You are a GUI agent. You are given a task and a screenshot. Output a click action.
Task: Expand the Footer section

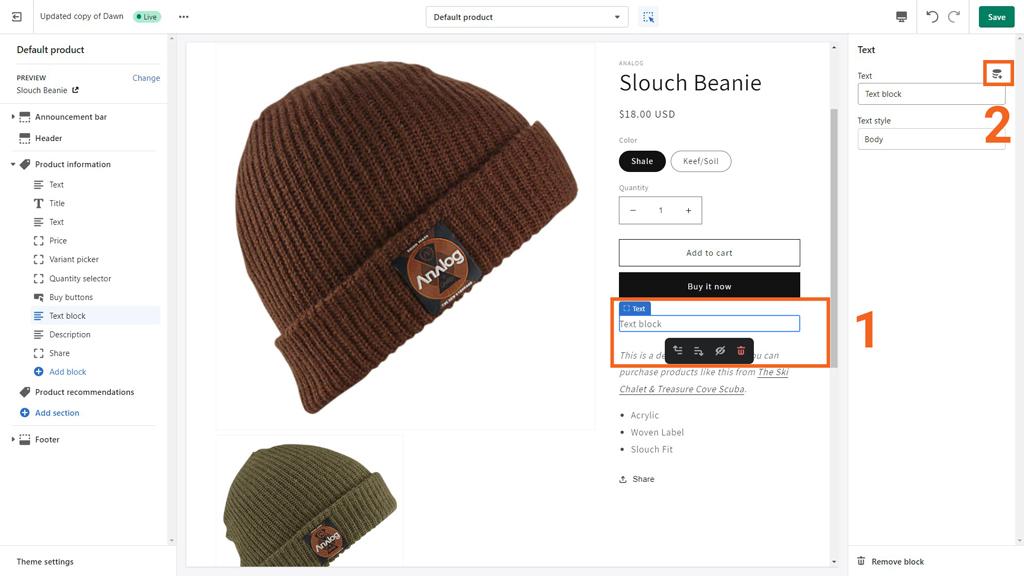click(13, 440)
